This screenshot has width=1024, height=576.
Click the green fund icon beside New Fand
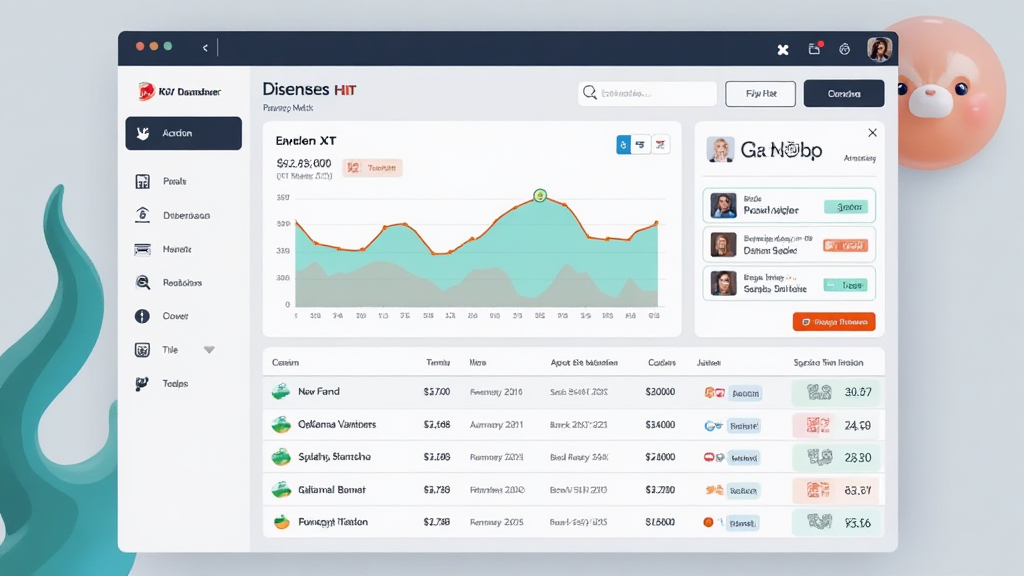[x=281, y=392]
